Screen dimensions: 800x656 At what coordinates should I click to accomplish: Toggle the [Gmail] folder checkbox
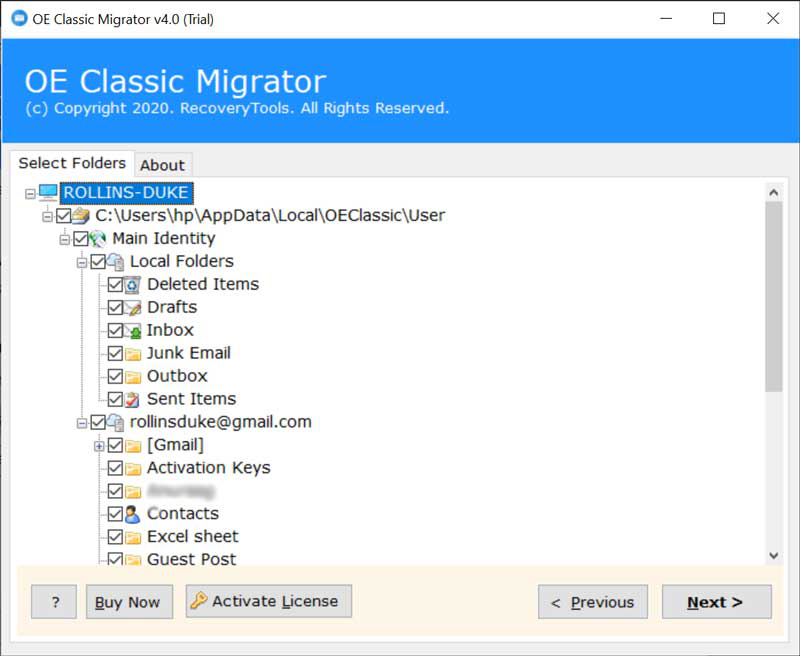click(115, 445)
